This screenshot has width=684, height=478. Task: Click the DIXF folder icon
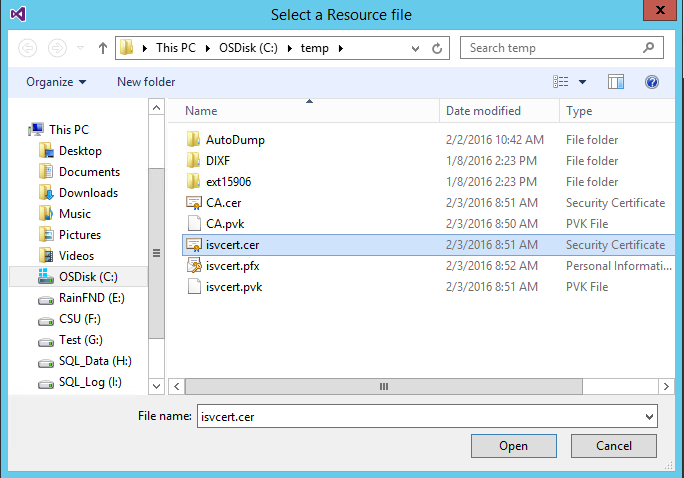(193, 160)
